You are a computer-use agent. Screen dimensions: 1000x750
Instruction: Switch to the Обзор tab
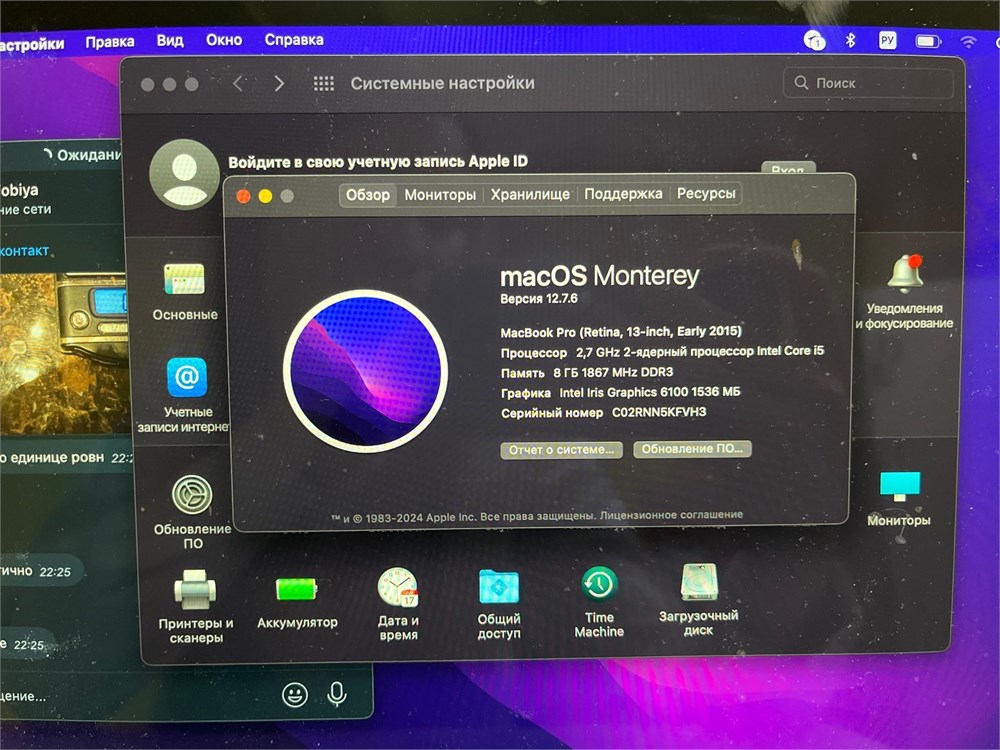pyautogui.click(x=367, y=195)
